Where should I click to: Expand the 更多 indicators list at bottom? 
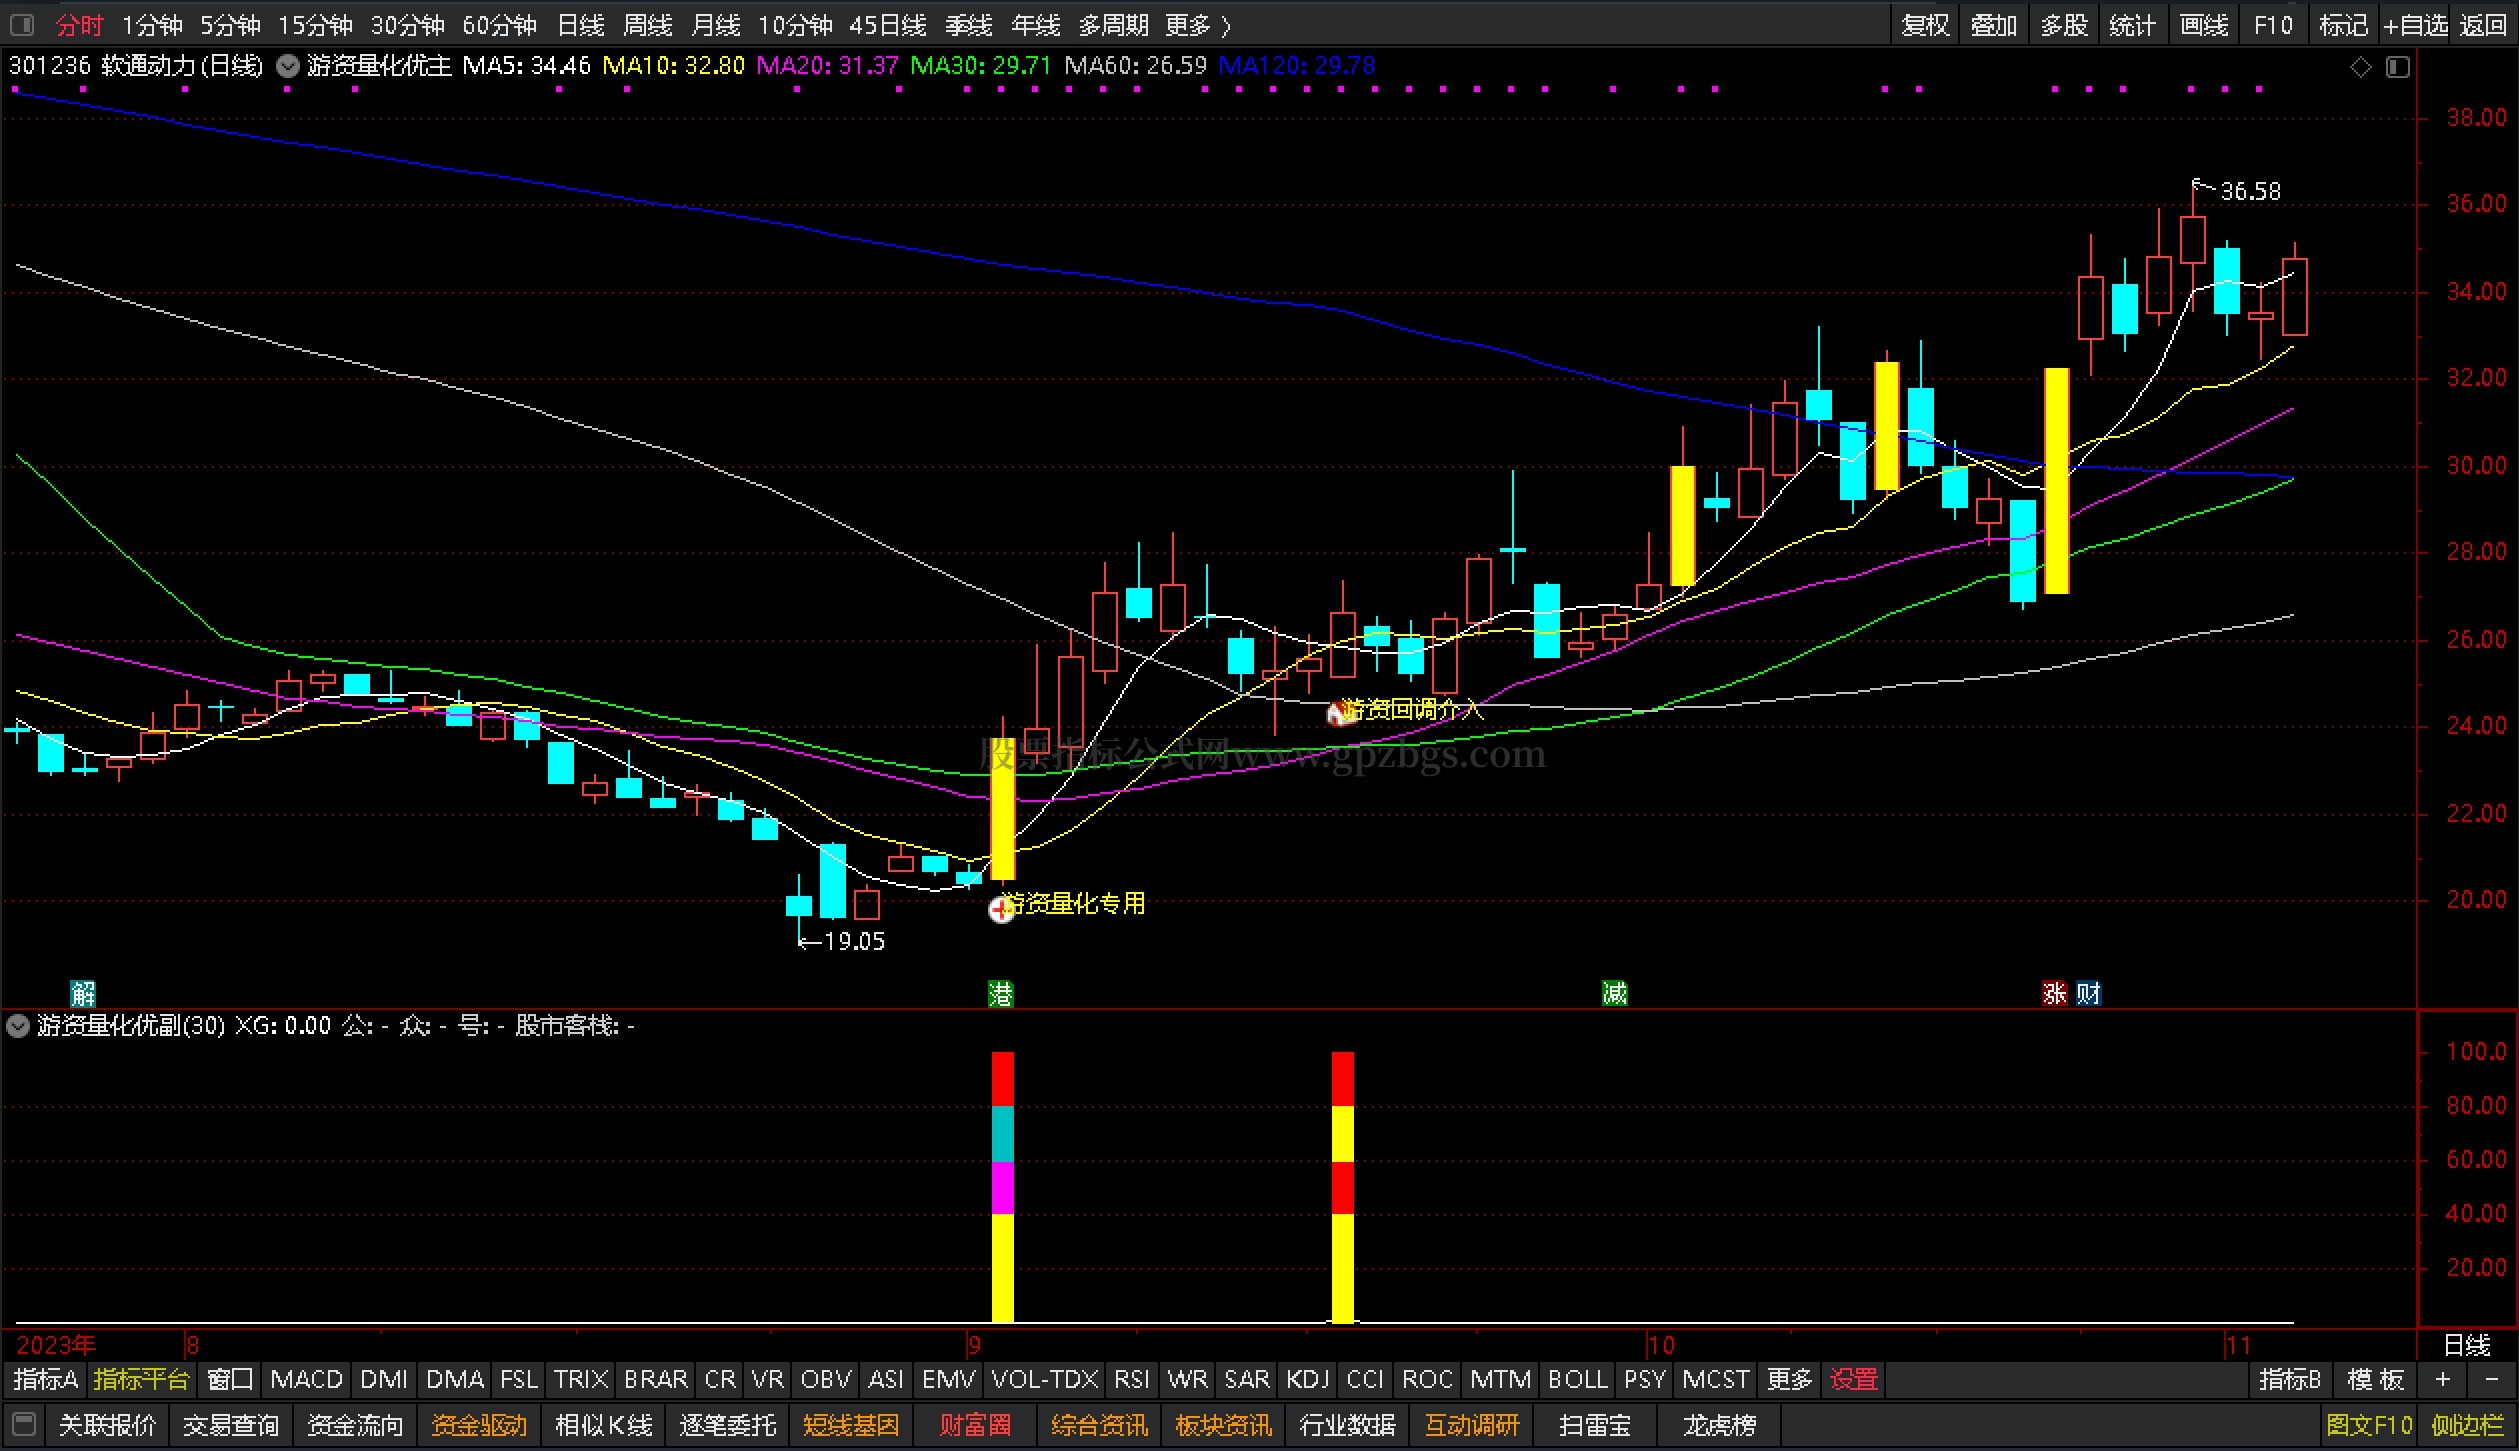1789,1380
